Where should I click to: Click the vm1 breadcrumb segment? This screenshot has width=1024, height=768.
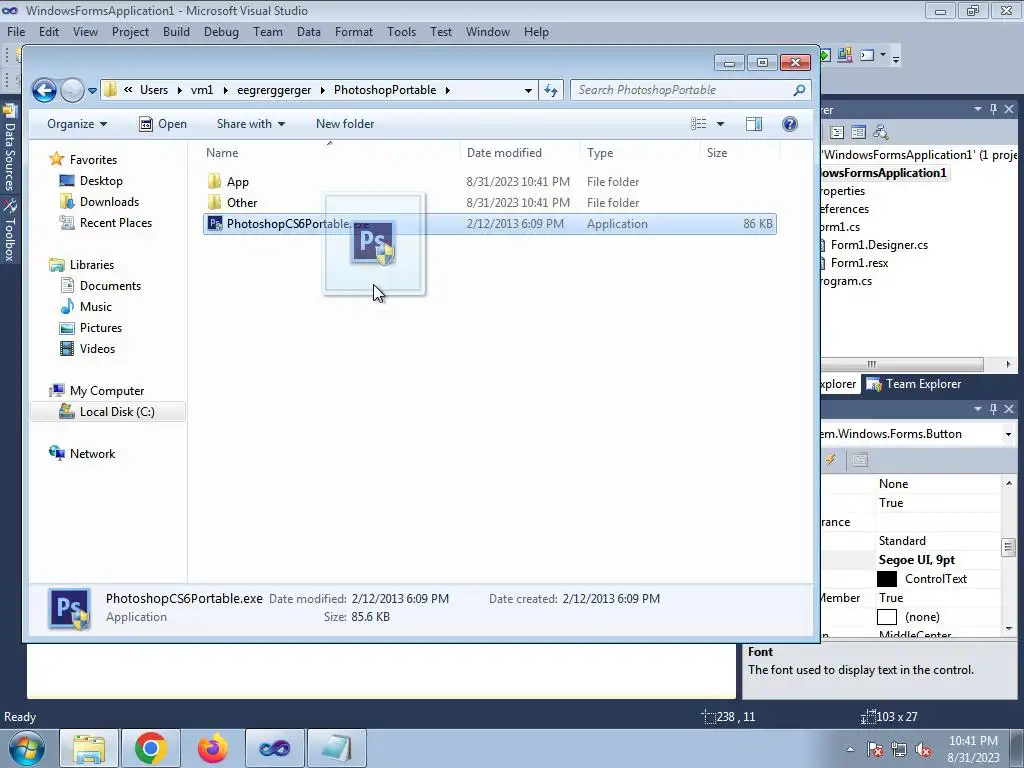point(202,90)
